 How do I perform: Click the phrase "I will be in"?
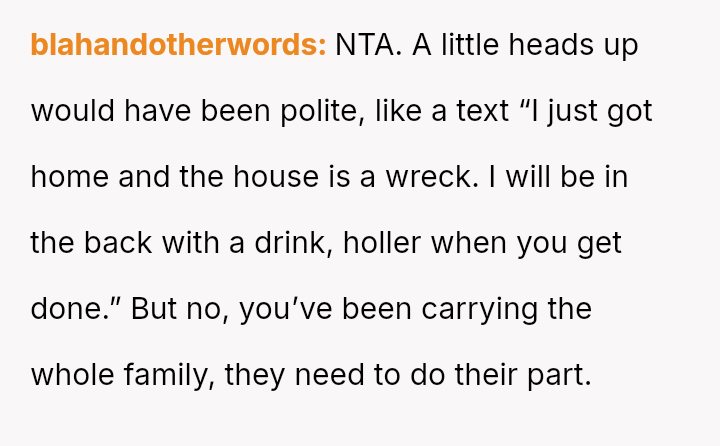pos(565,177)
